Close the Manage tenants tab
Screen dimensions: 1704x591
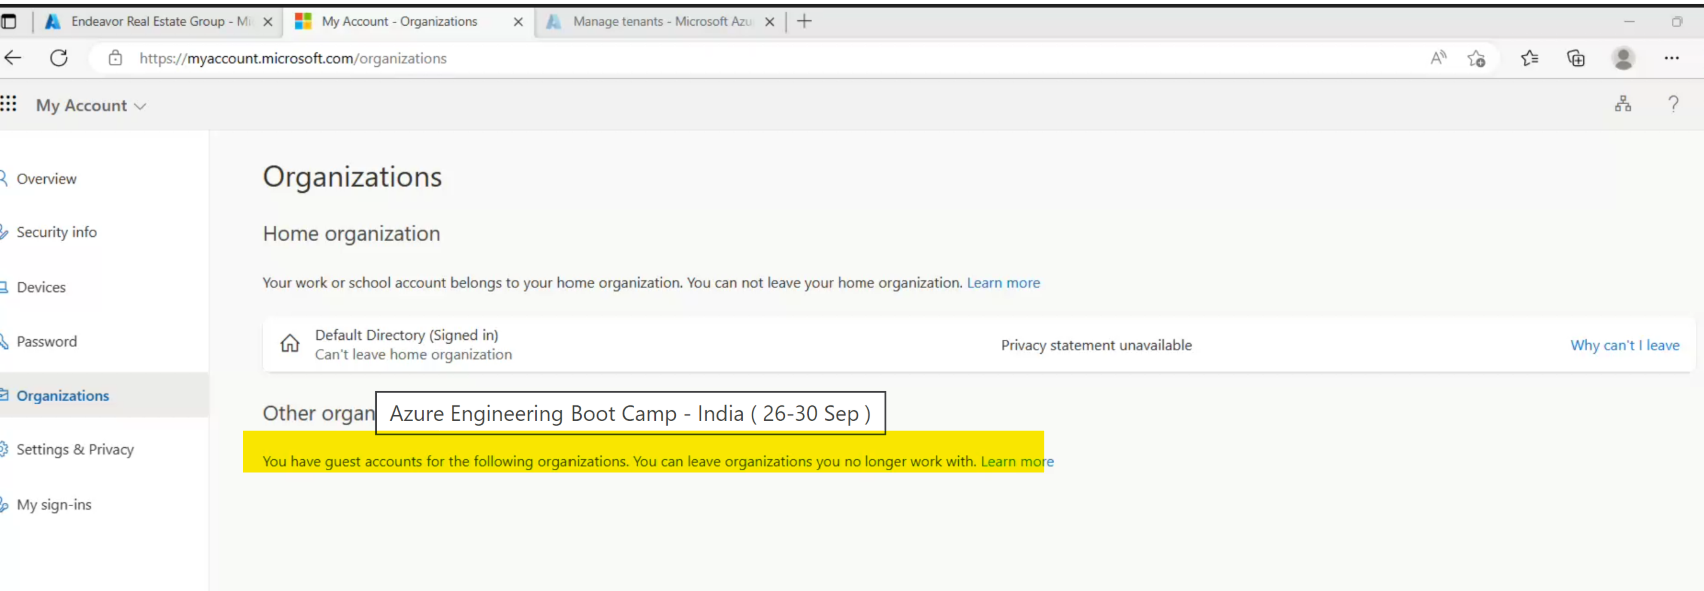click(x=769, y=22)
